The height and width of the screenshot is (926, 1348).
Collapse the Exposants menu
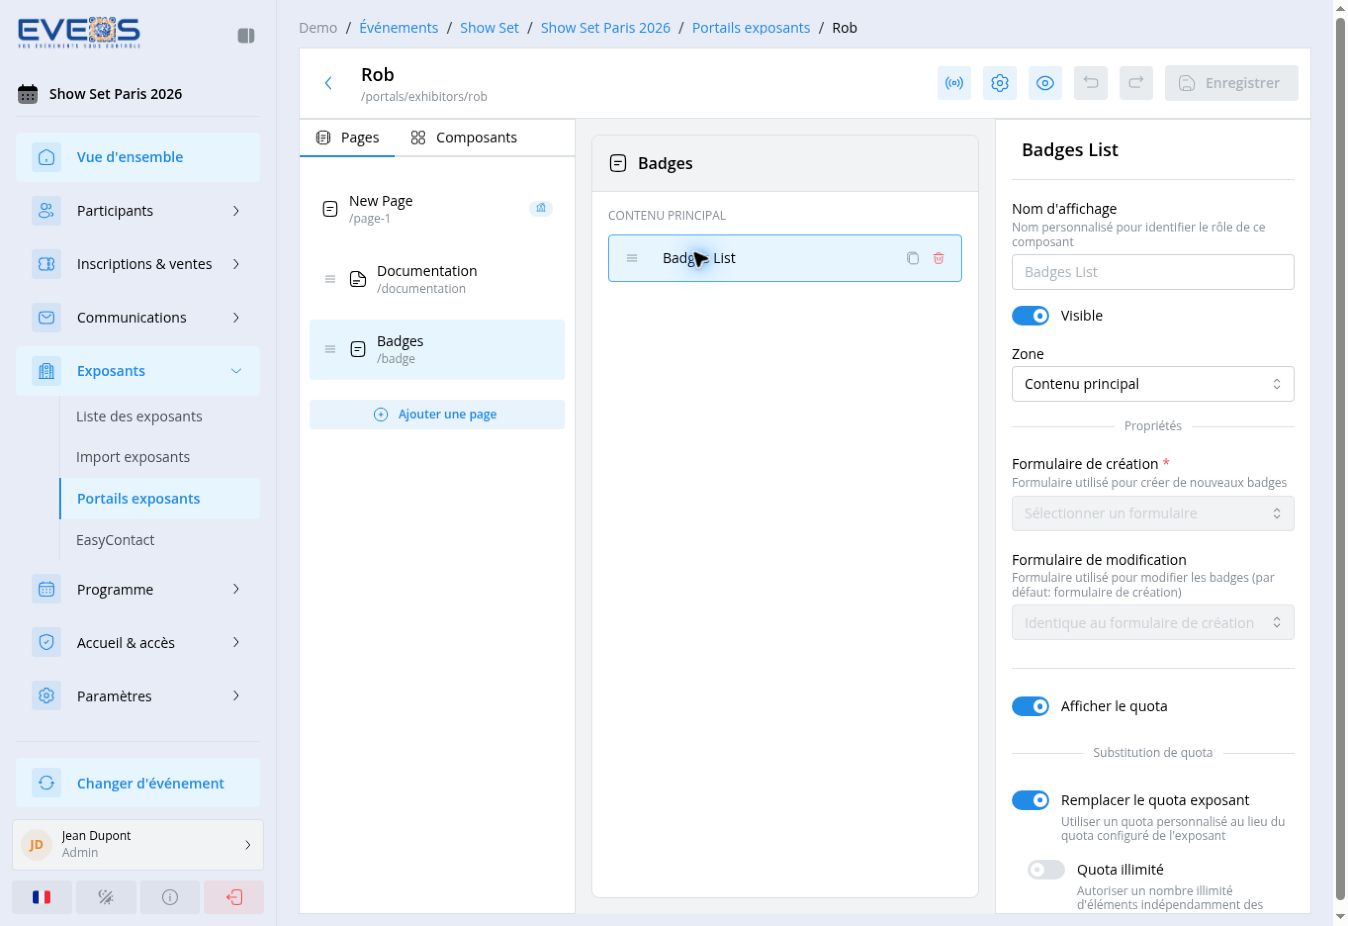(138, 371)
